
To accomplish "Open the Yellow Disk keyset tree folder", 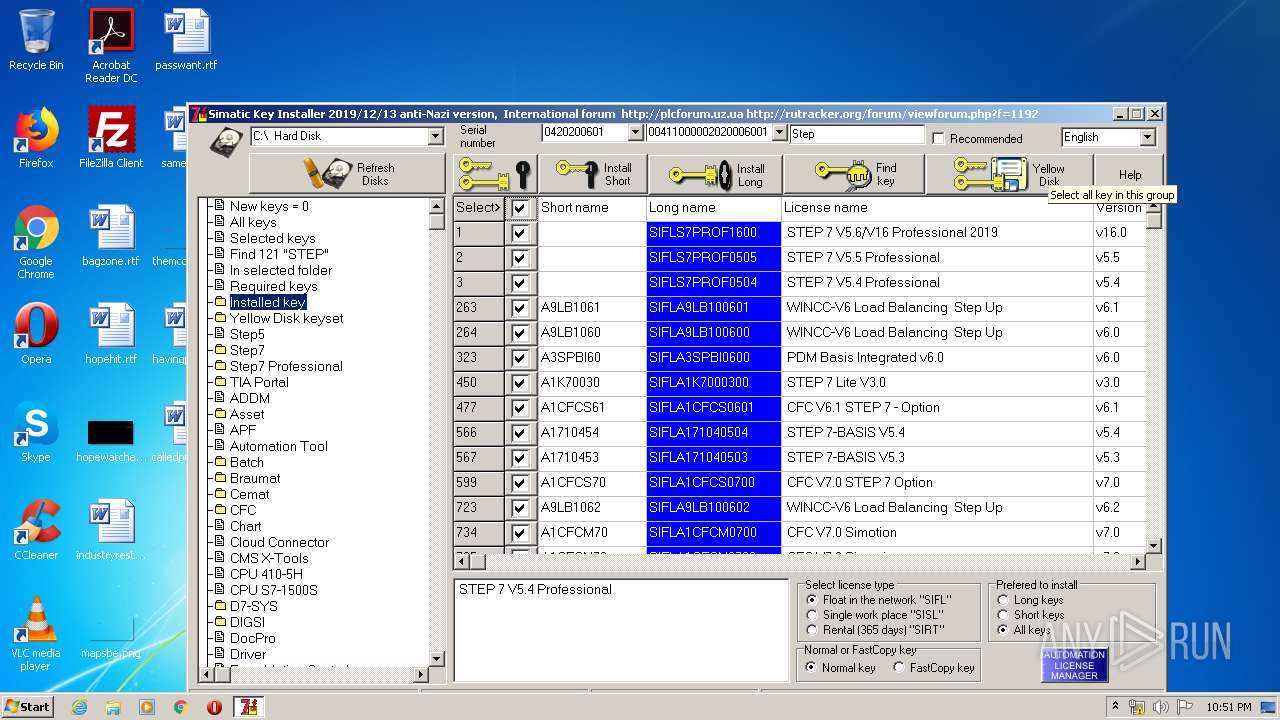I will click(x=286, y=318).
